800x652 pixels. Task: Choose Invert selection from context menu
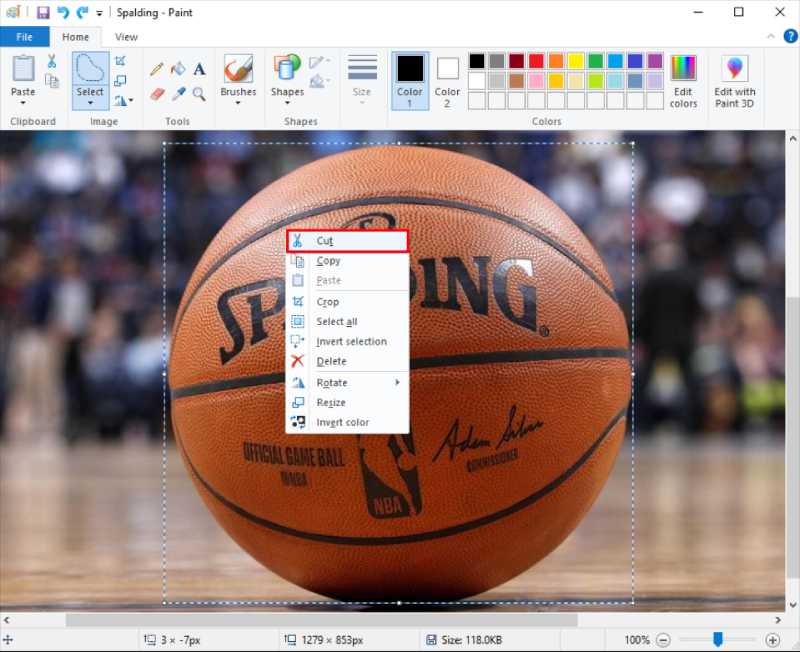click(347, 341)
